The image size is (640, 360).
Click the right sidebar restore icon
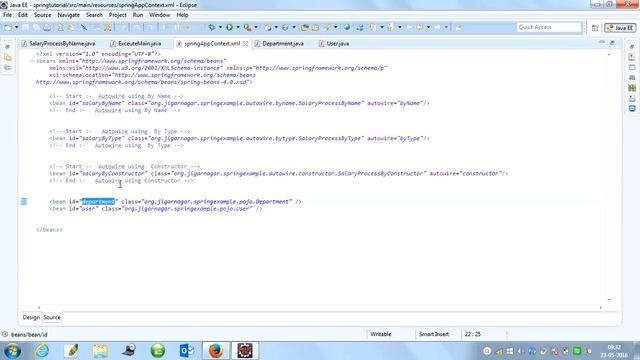(632, 47)
